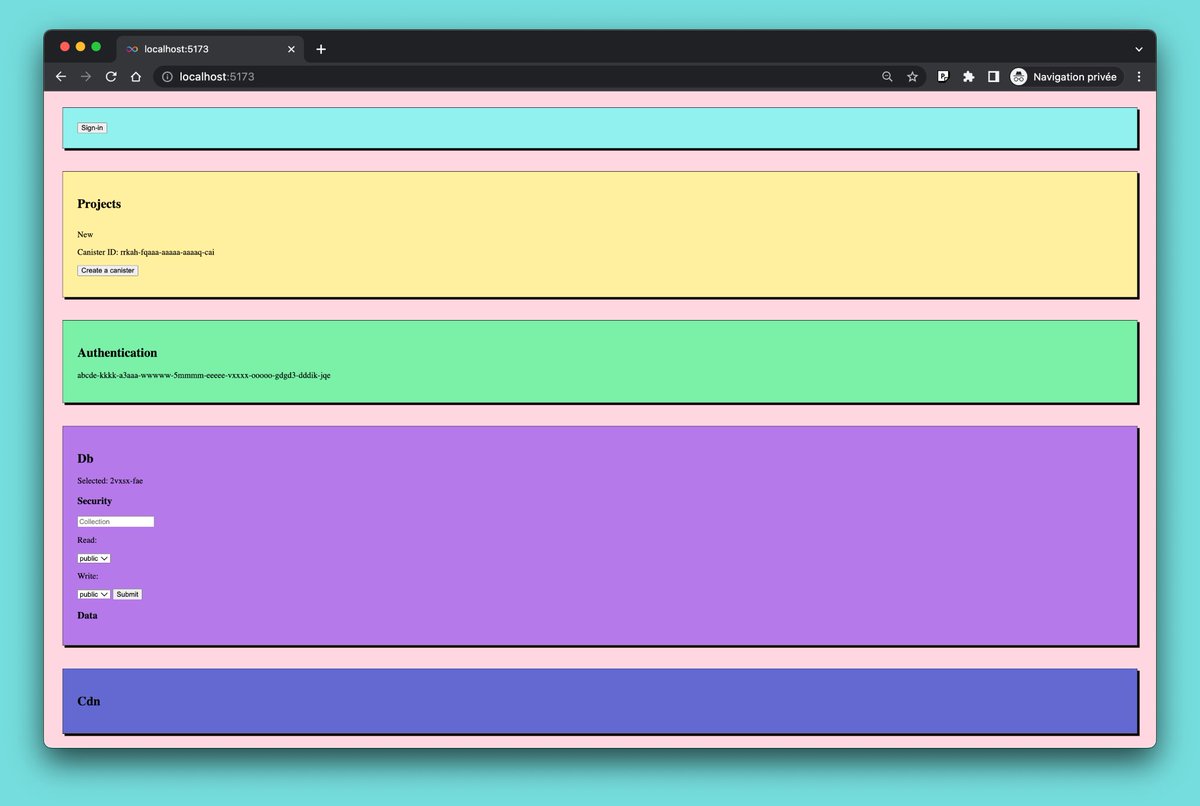Bookmark this page with the star icon
The height and width of the screenshot is (806, 1200).
[912, 76]
